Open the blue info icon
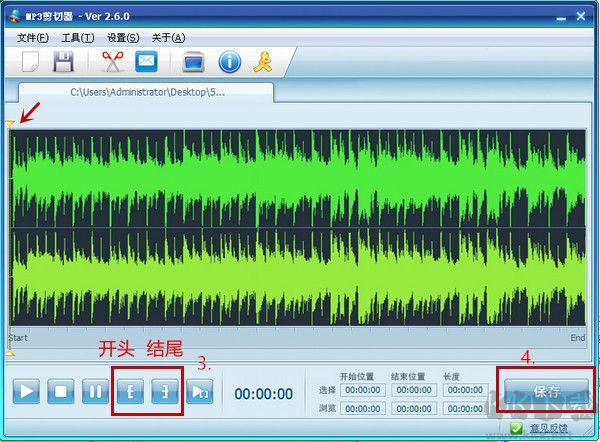The width and height of the screenshot is (600, 442). 229,62
